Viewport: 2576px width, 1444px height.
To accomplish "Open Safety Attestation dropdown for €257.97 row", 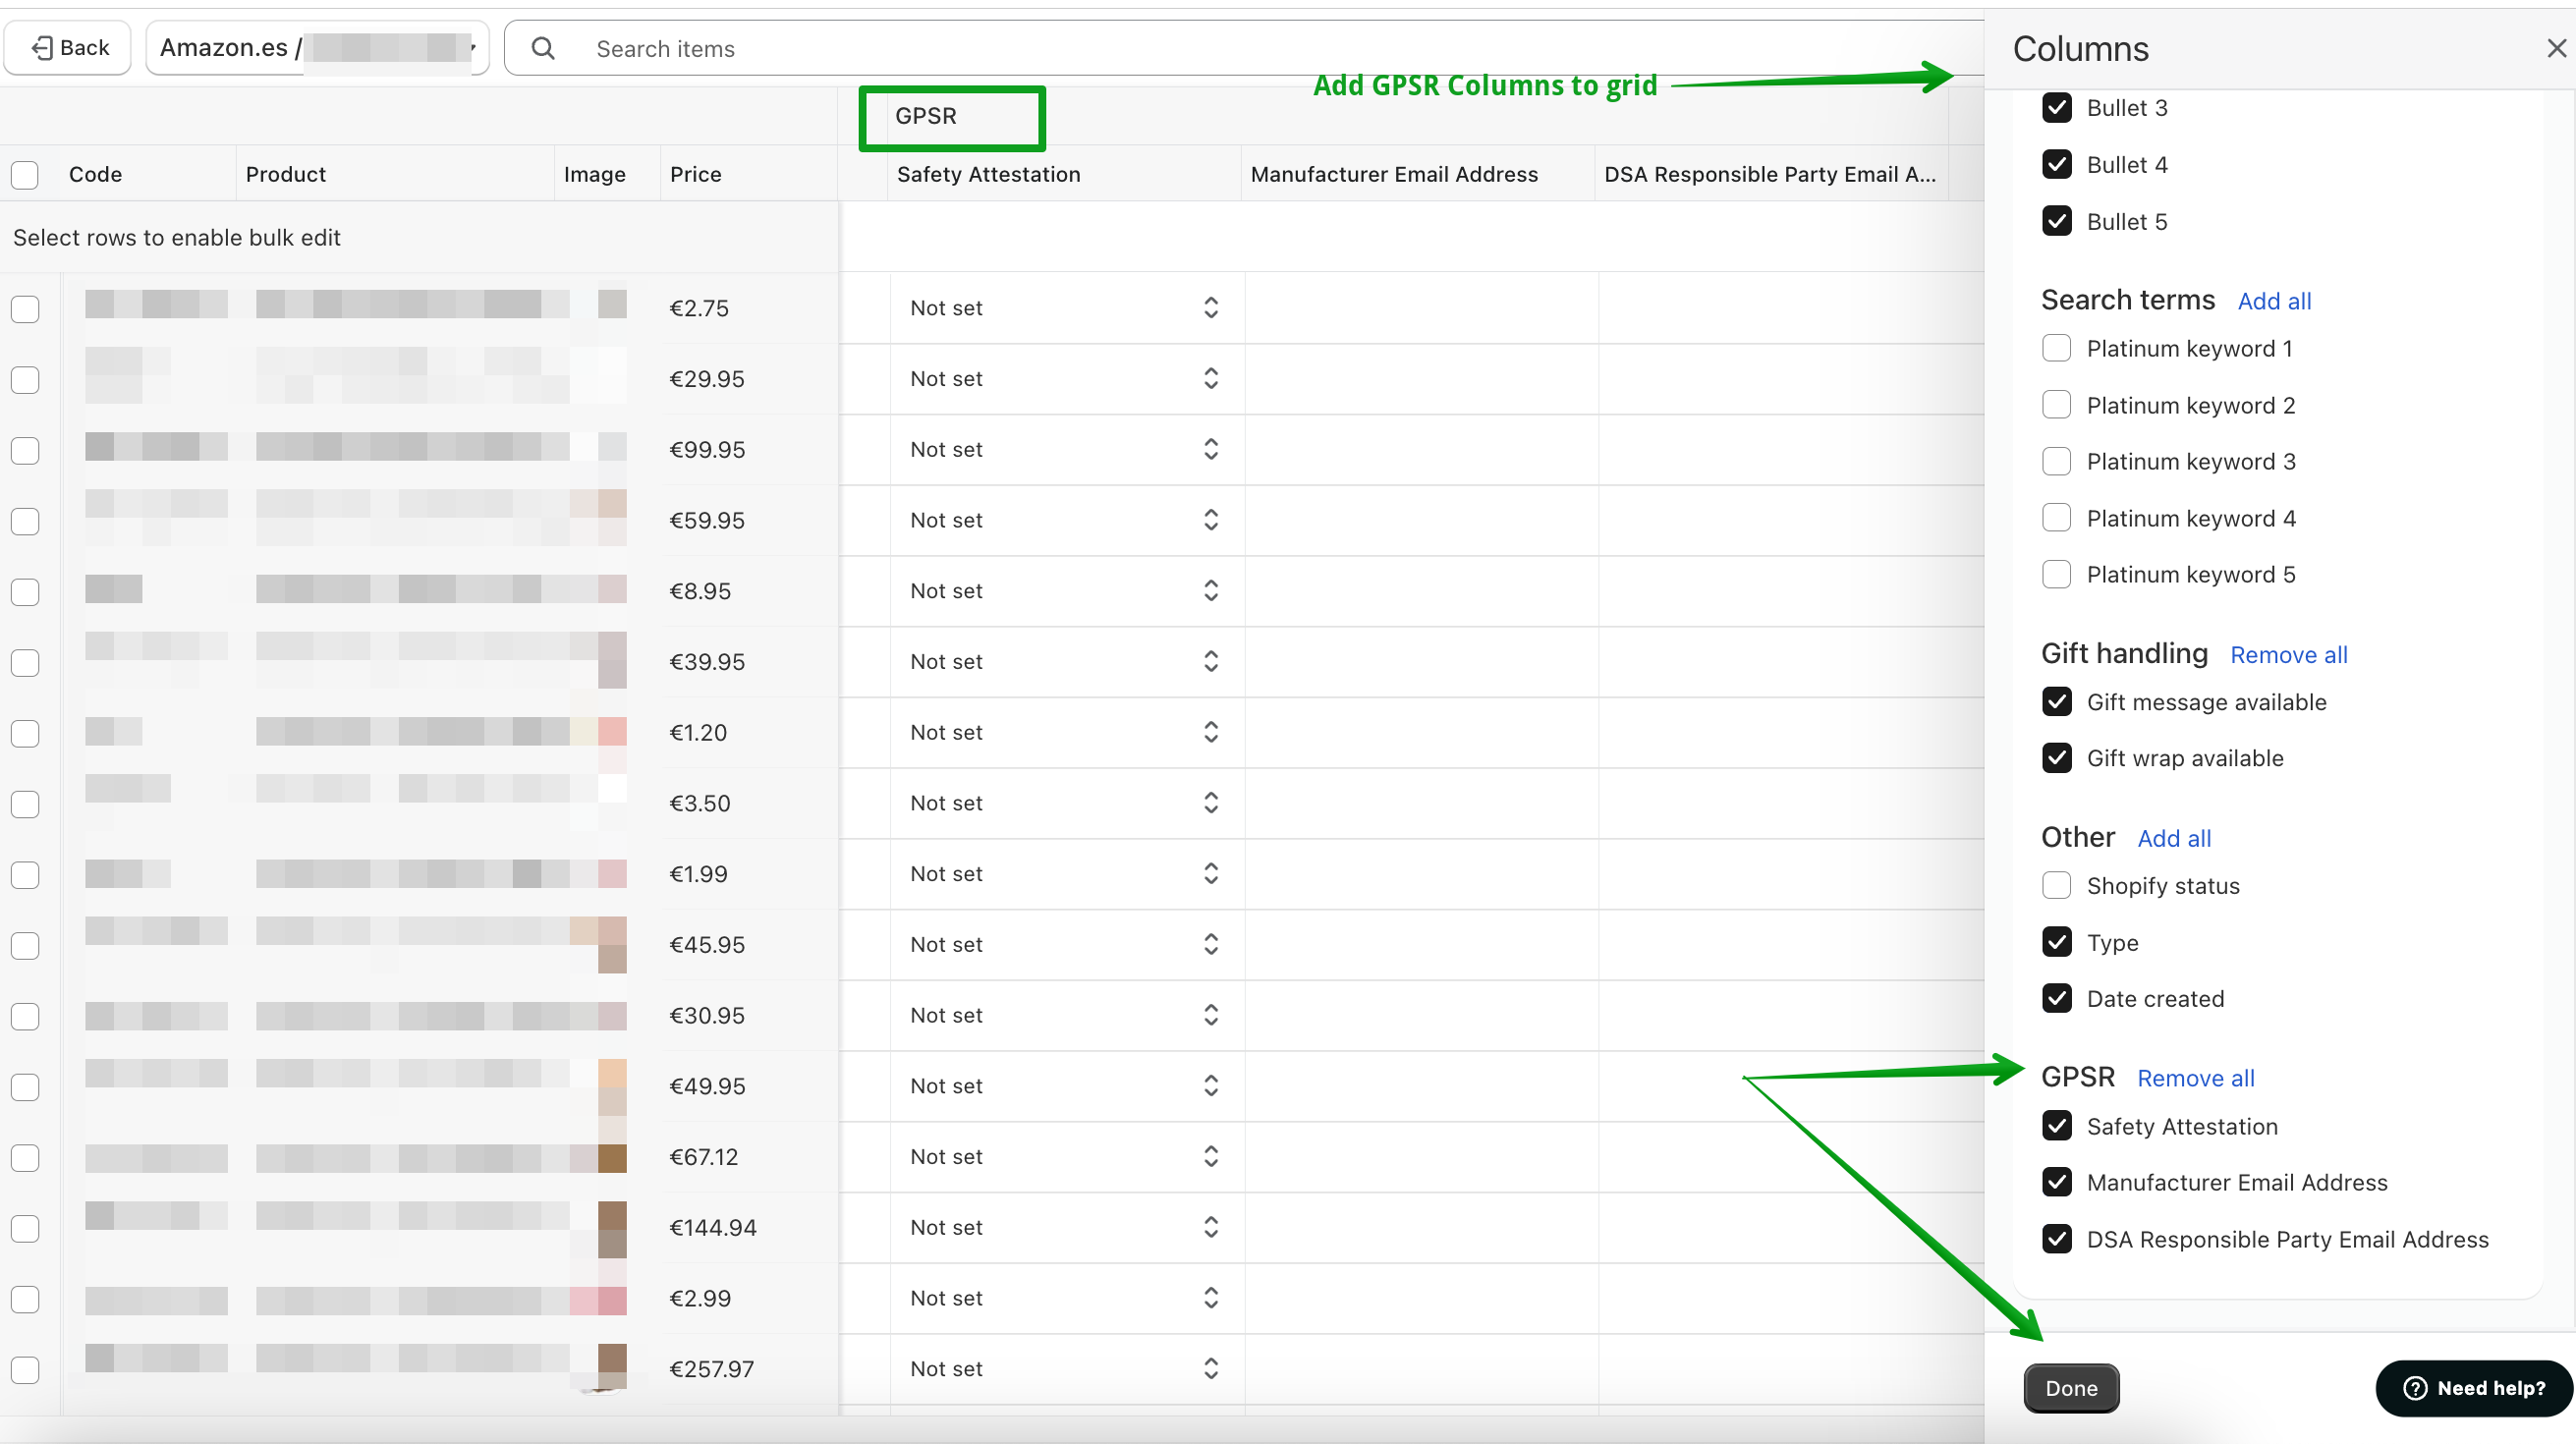I will (x=1066, y=1369).
